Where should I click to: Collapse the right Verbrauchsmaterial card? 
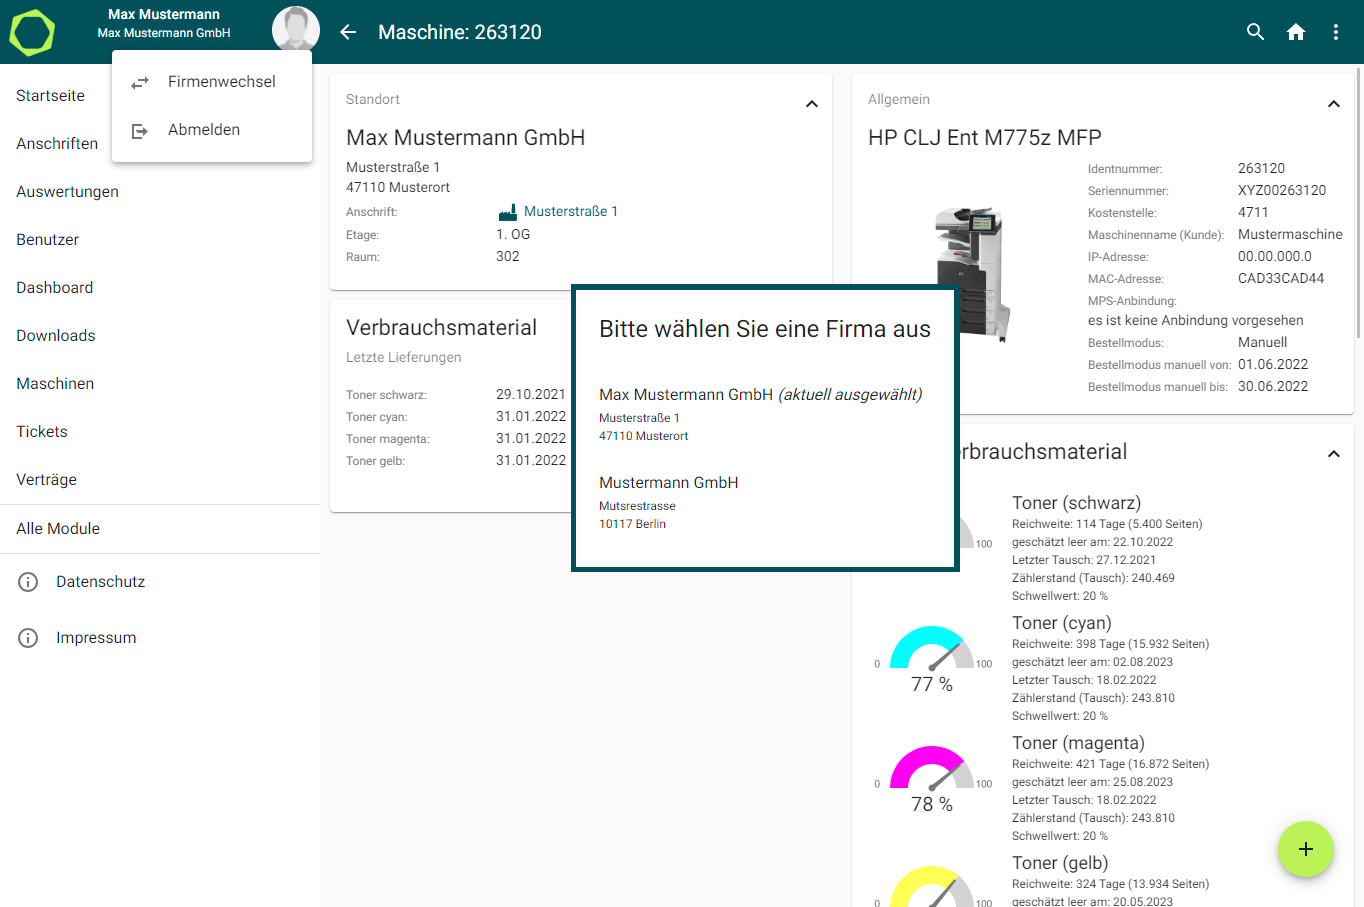click(1333, 454)
